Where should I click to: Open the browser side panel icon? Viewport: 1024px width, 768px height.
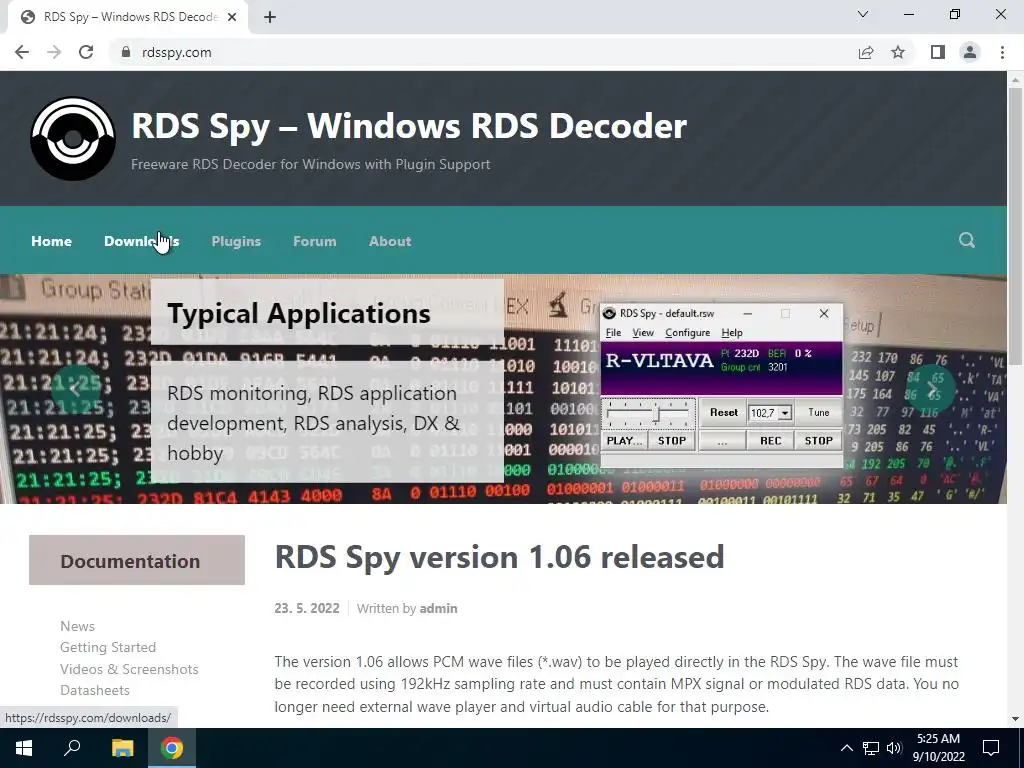(938, 52)
